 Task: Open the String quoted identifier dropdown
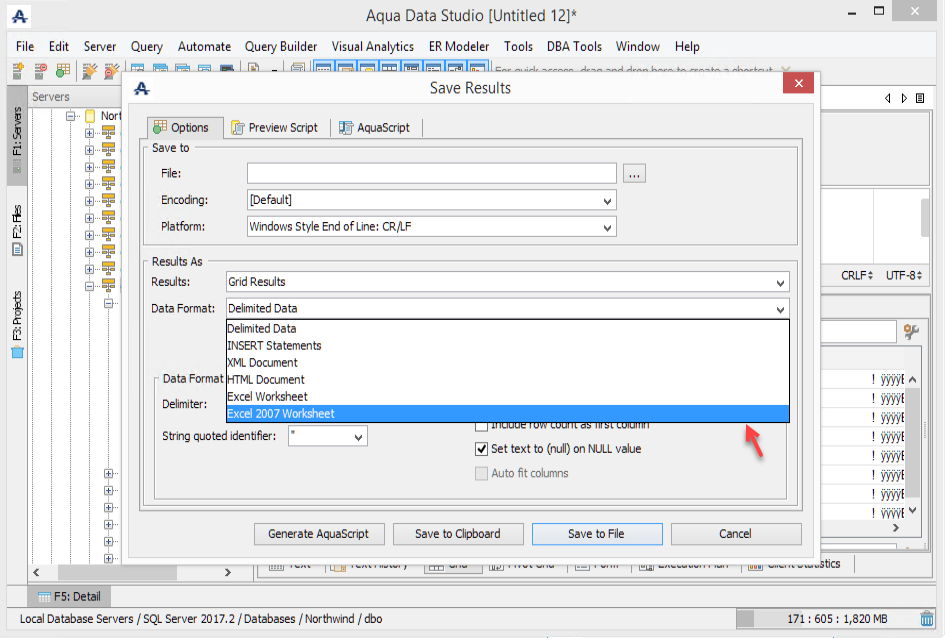pyautogui.click(x=327, y=436)
